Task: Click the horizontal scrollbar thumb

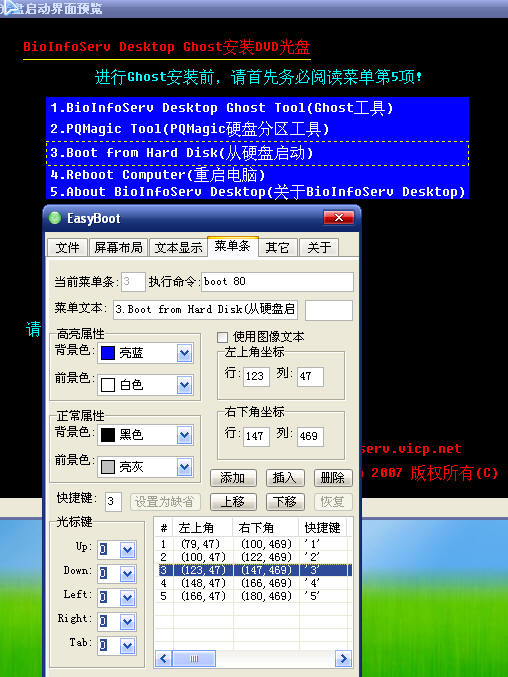Action: 194,659
